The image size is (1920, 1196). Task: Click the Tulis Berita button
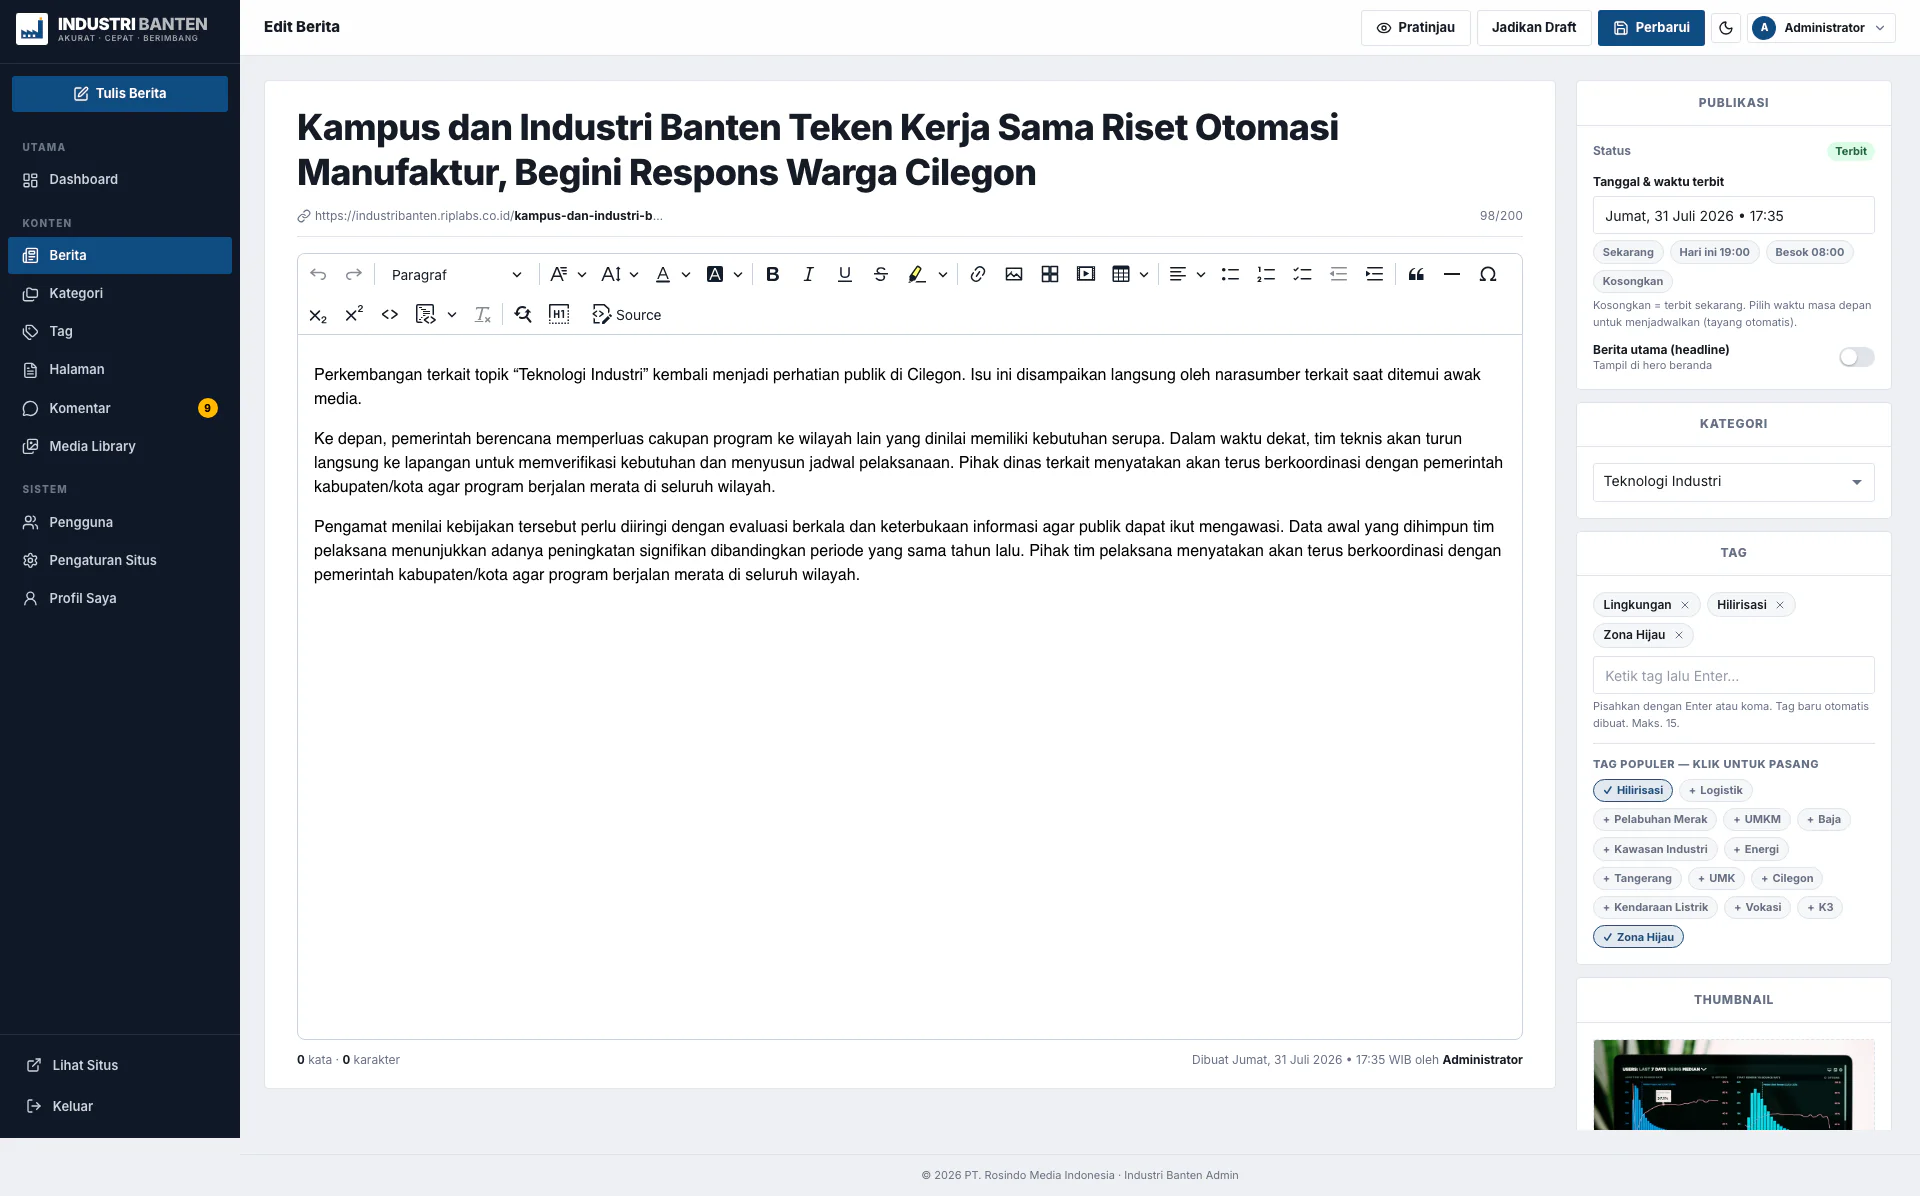click(x=120, y=93)
